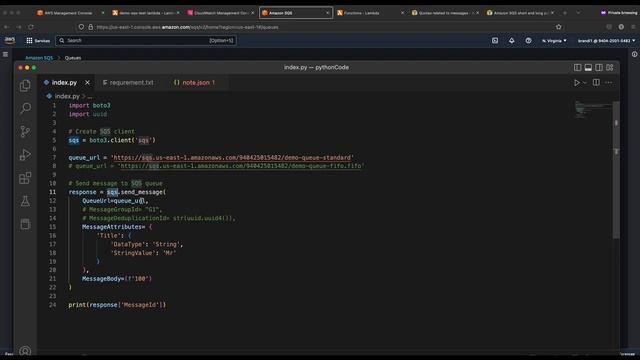640x360 pixels.
Task: Reload the browser page
Action: click(x=31, y=27)
